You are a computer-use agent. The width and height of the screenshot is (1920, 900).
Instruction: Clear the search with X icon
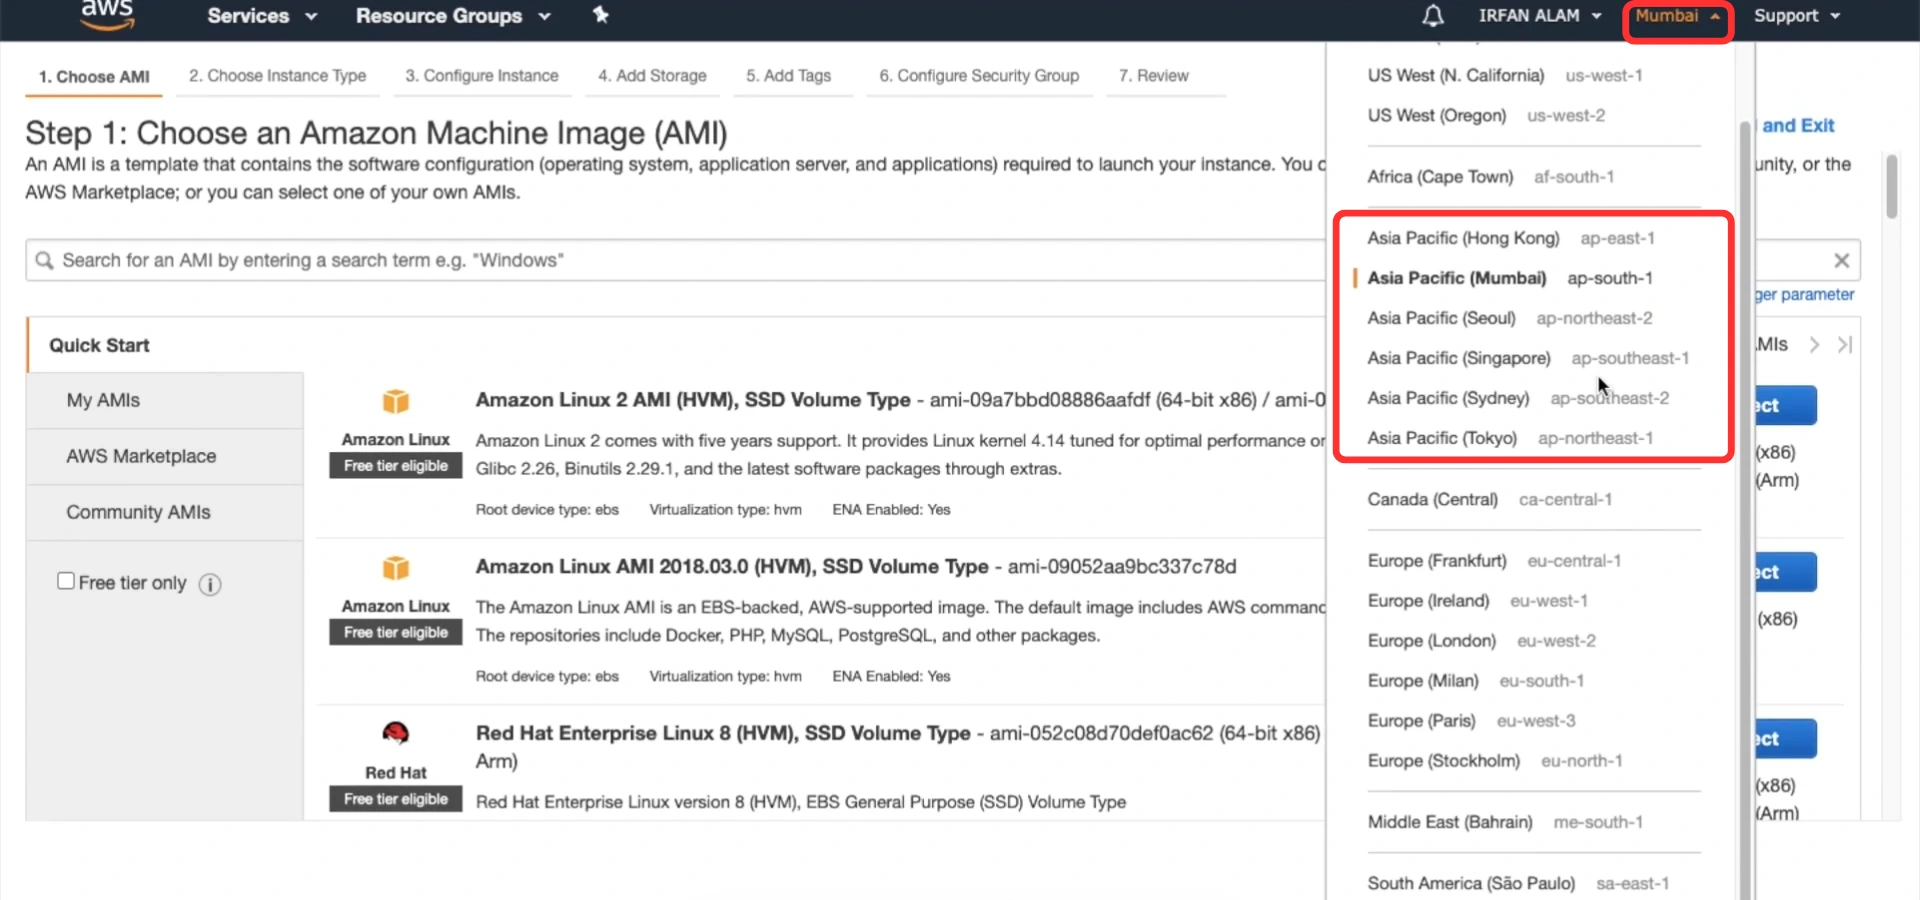(x=1841, y=261)
